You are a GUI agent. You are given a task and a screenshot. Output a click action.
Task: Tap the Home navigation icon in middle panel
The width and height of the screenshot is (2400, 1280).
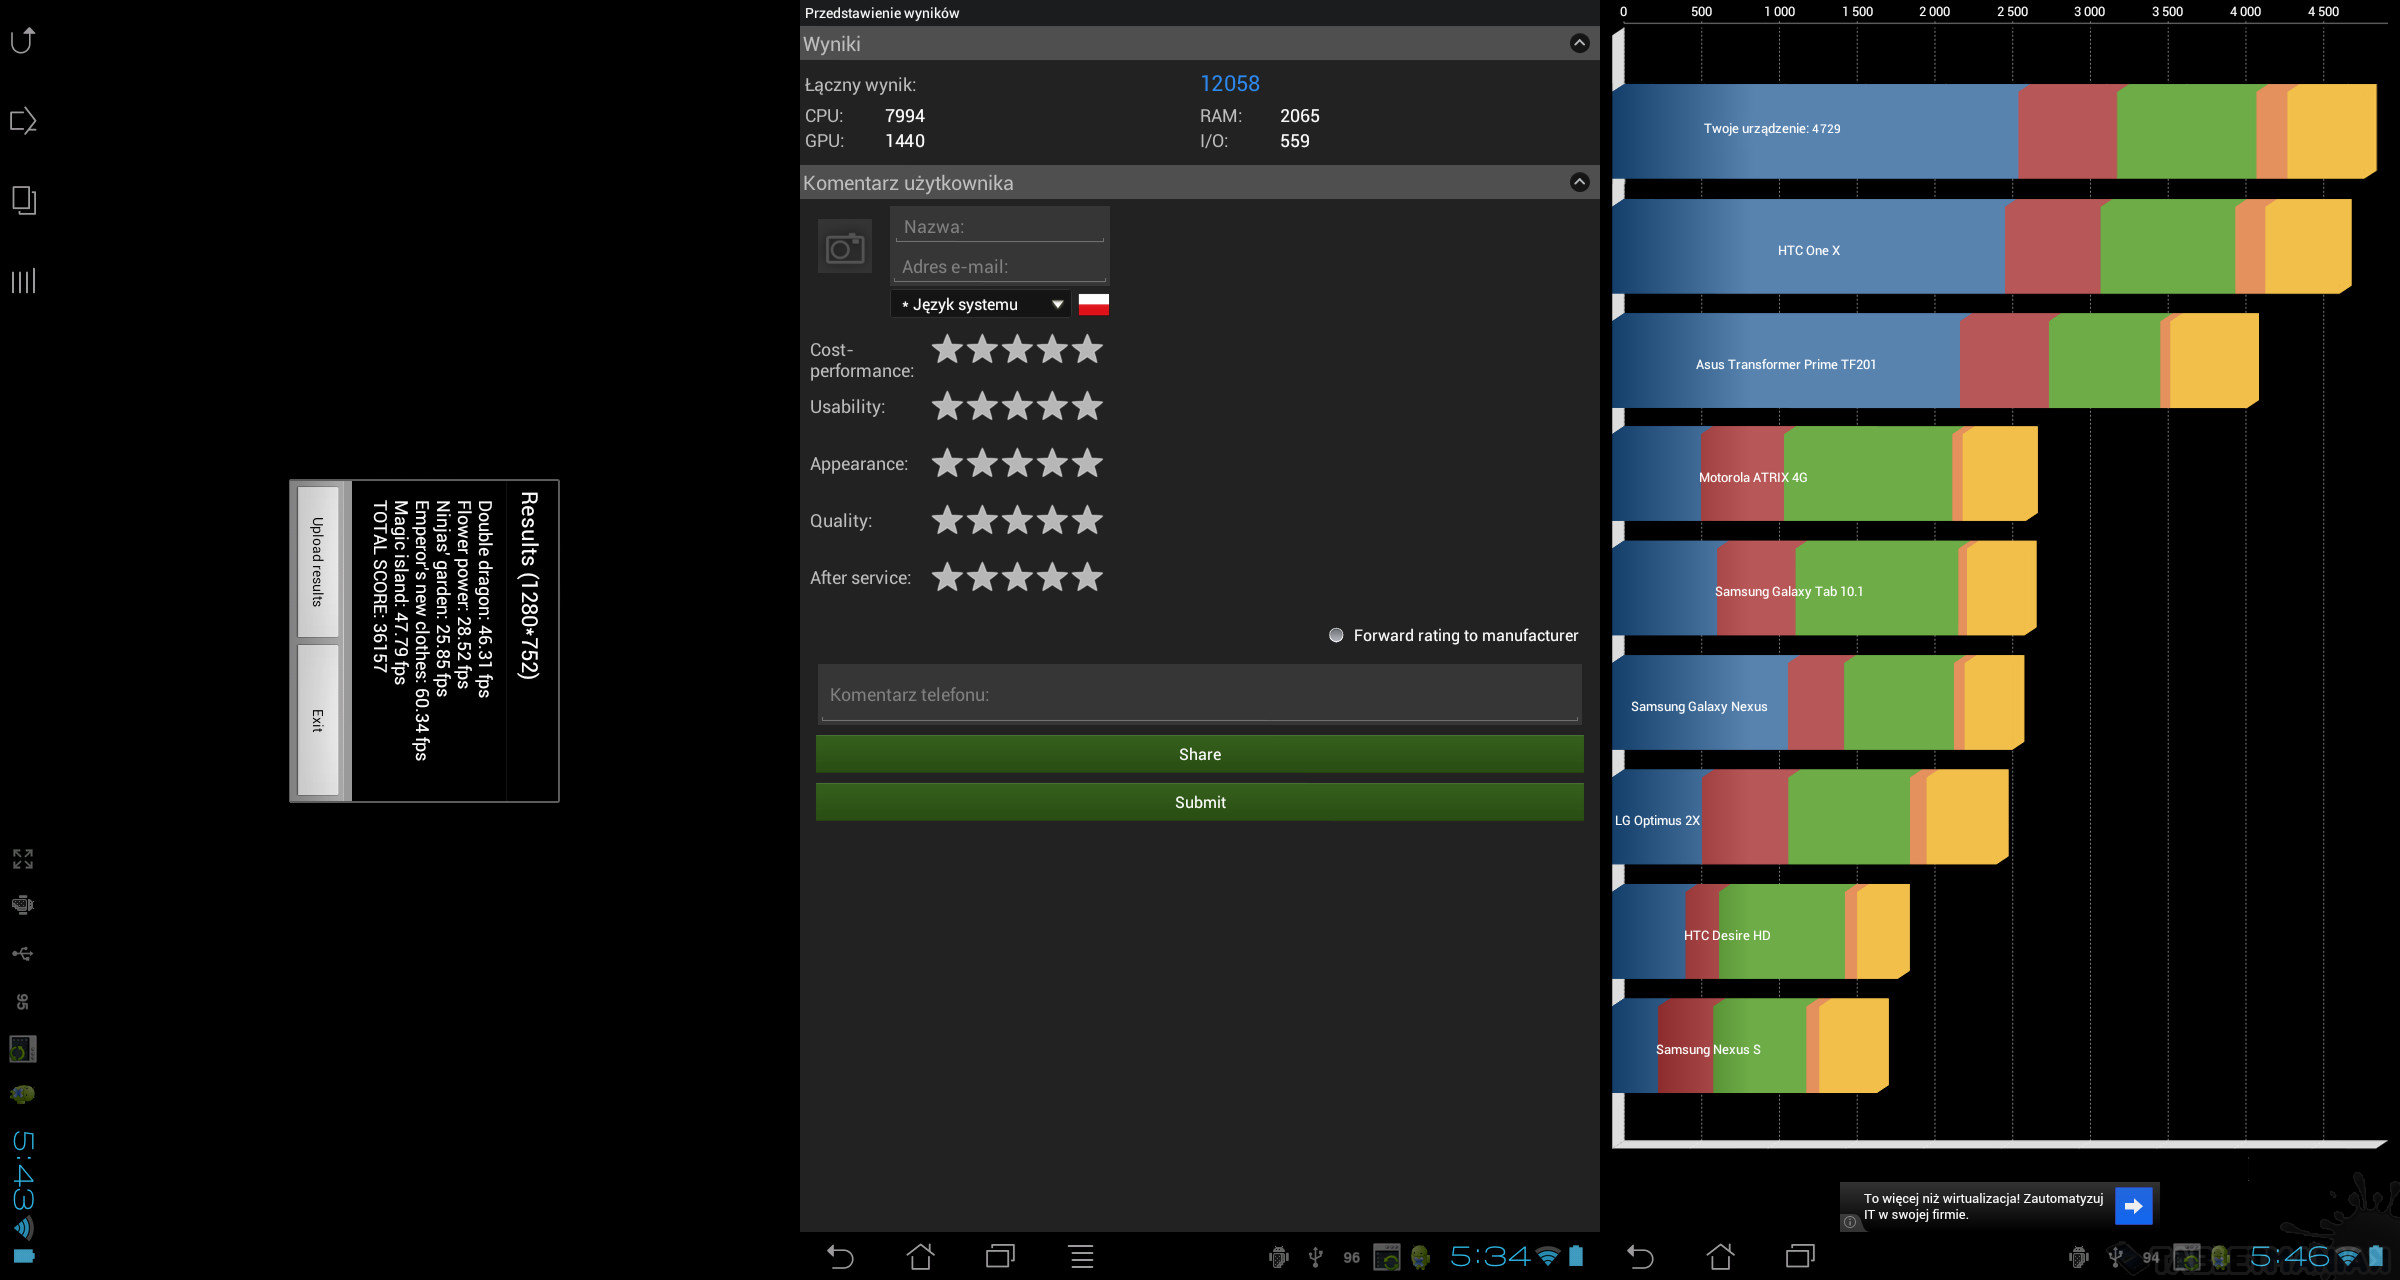pos(920,1257)
